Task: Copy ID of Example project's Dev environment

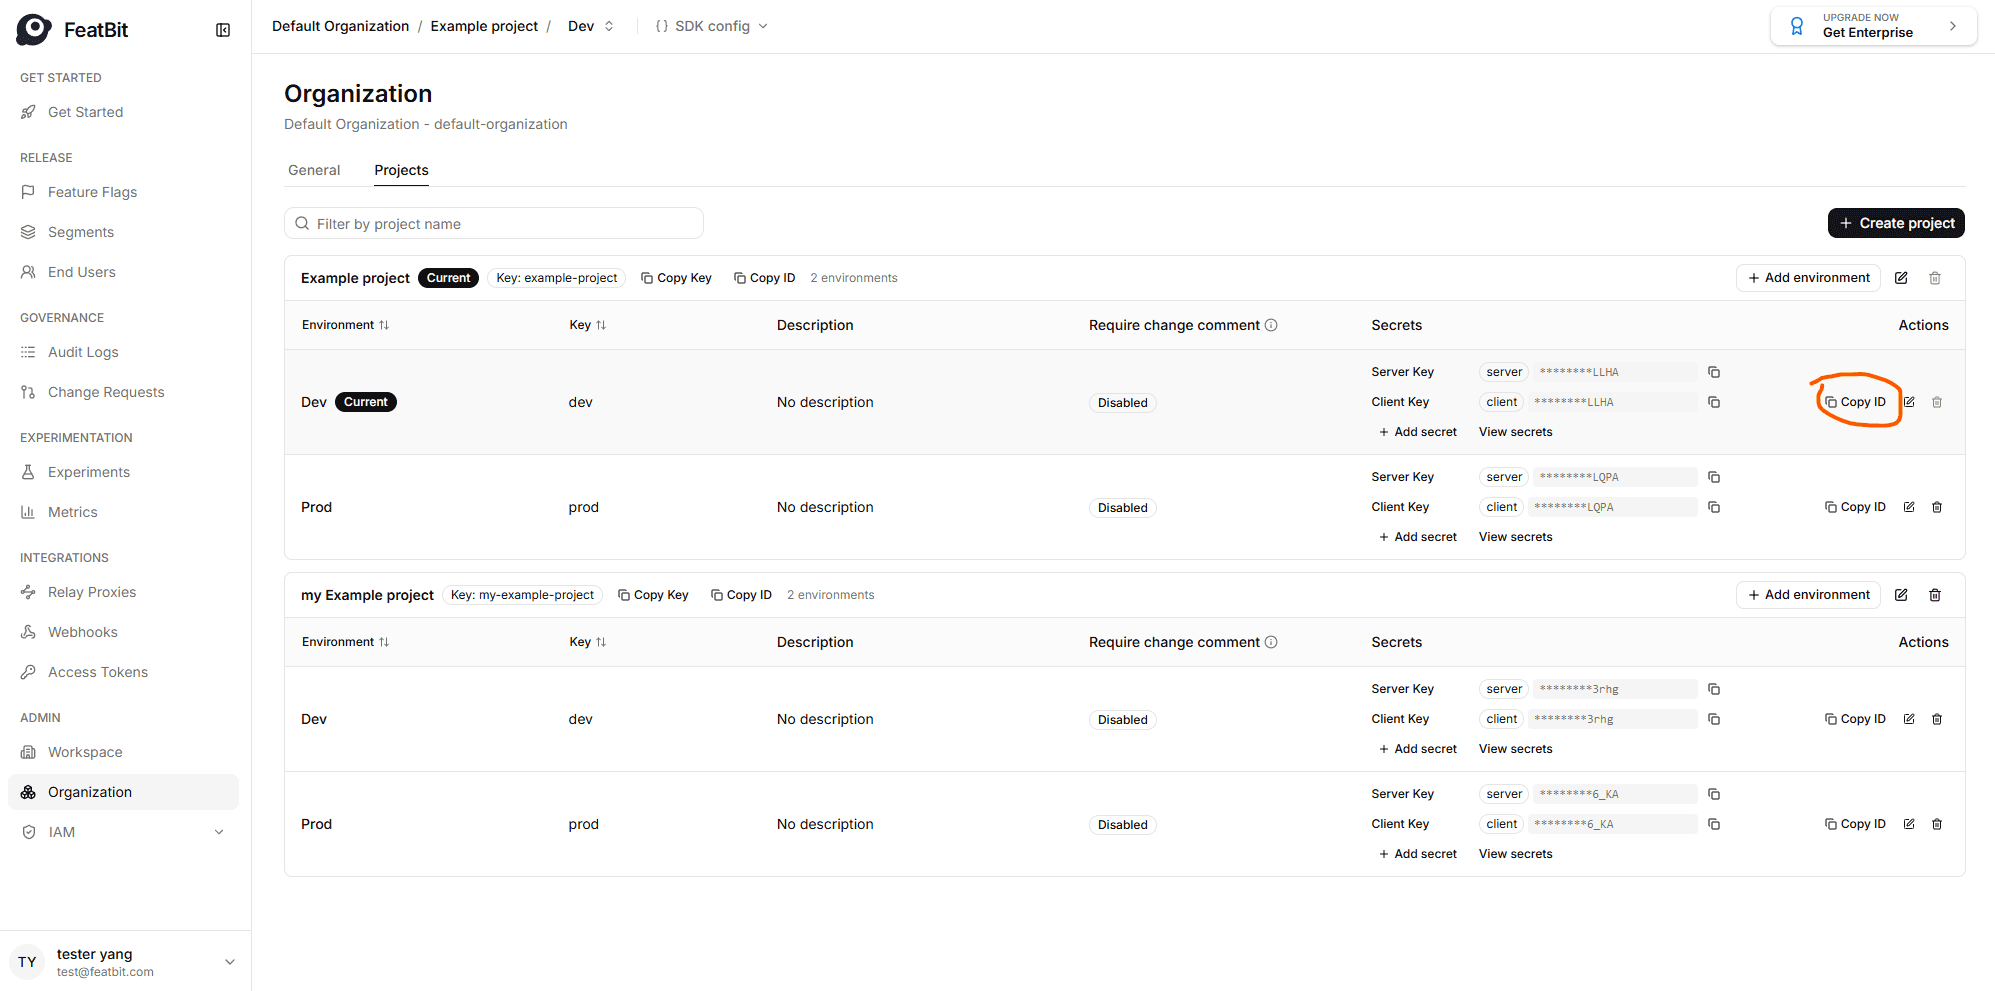Action: [1855, 402]
